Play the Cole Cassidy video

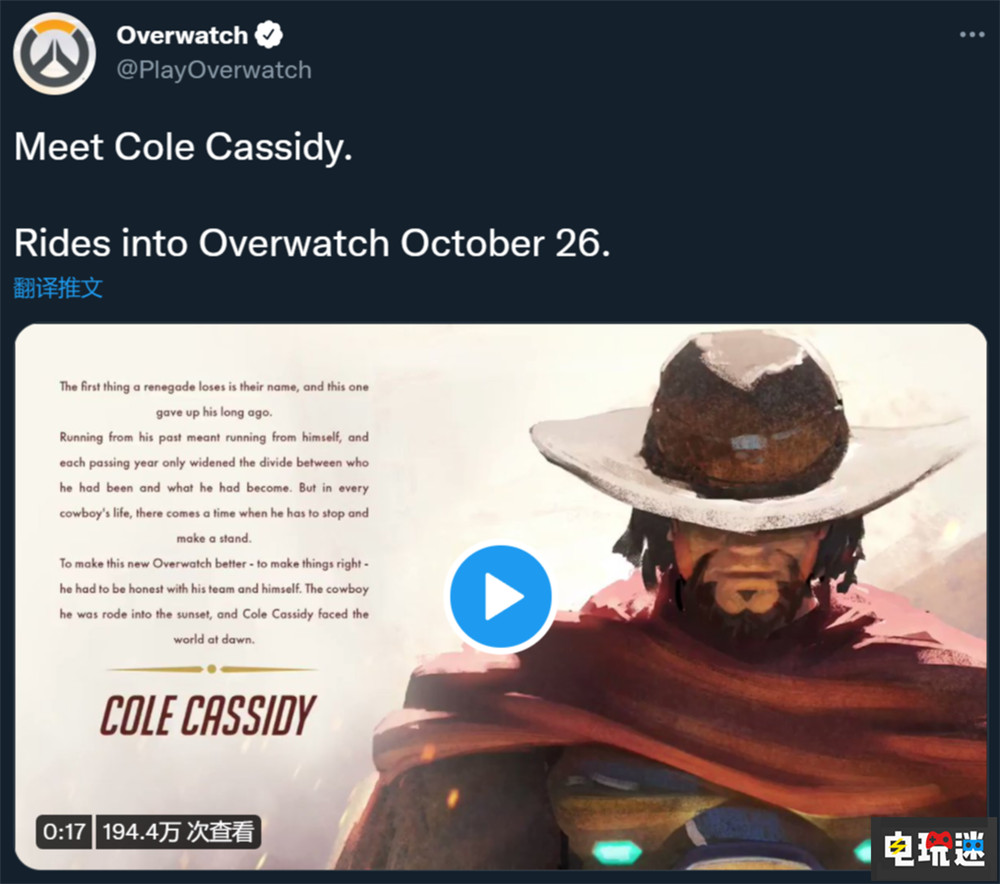coord(501,596)
